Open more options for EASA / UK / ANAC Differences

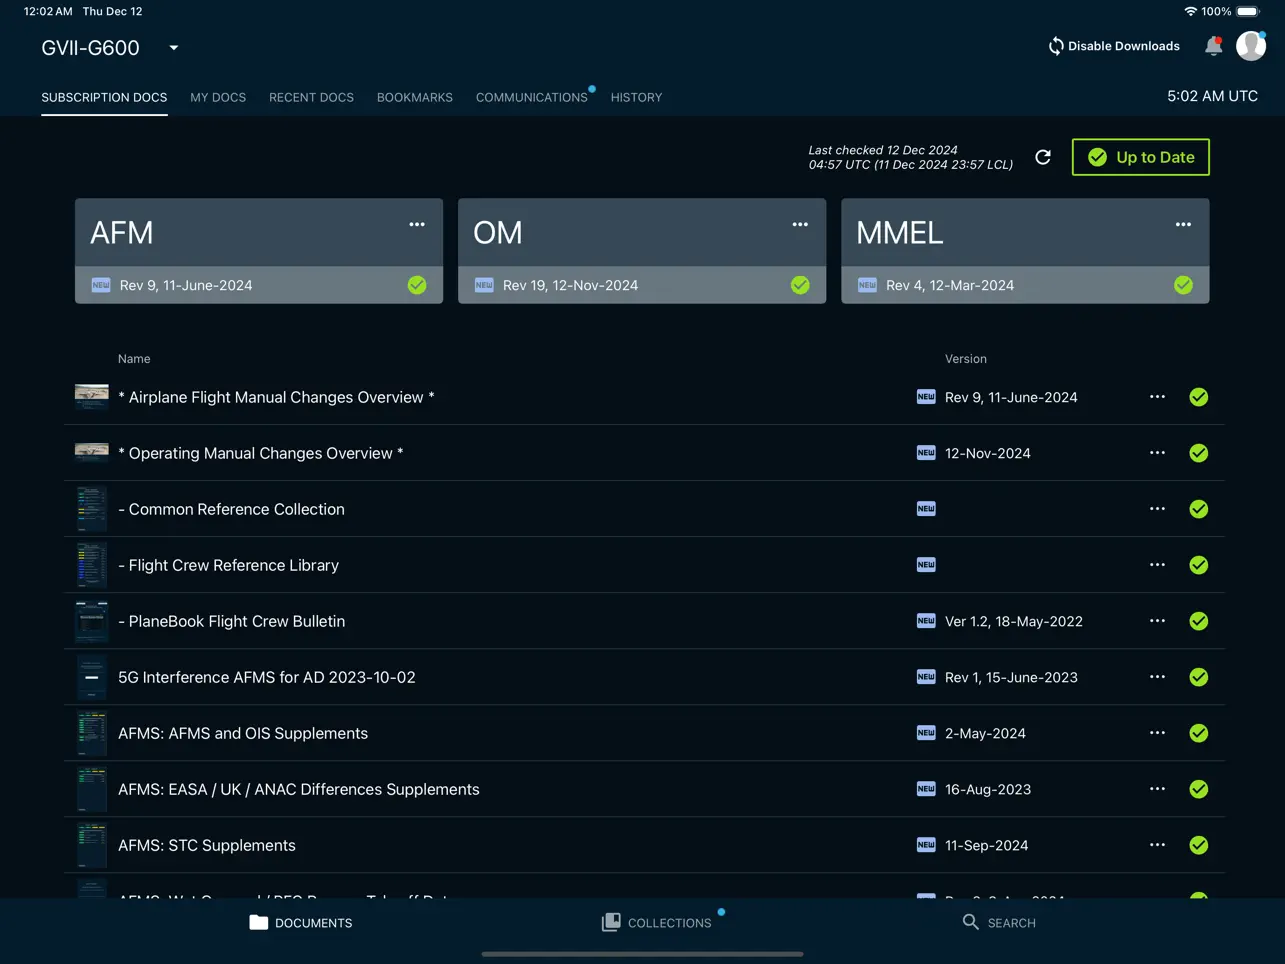click(1157, 789)
